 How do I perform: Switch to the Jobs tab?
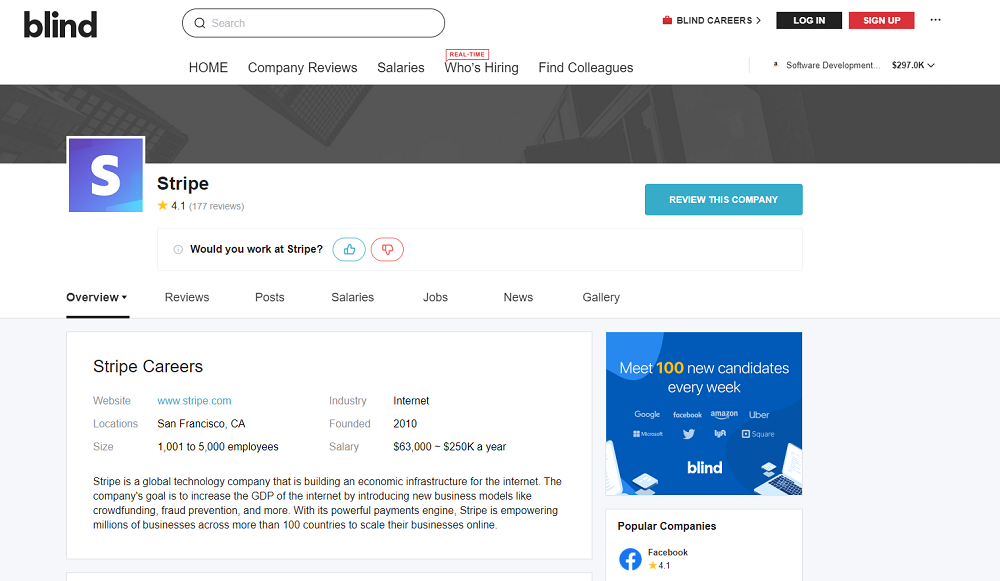click(436, 297)
